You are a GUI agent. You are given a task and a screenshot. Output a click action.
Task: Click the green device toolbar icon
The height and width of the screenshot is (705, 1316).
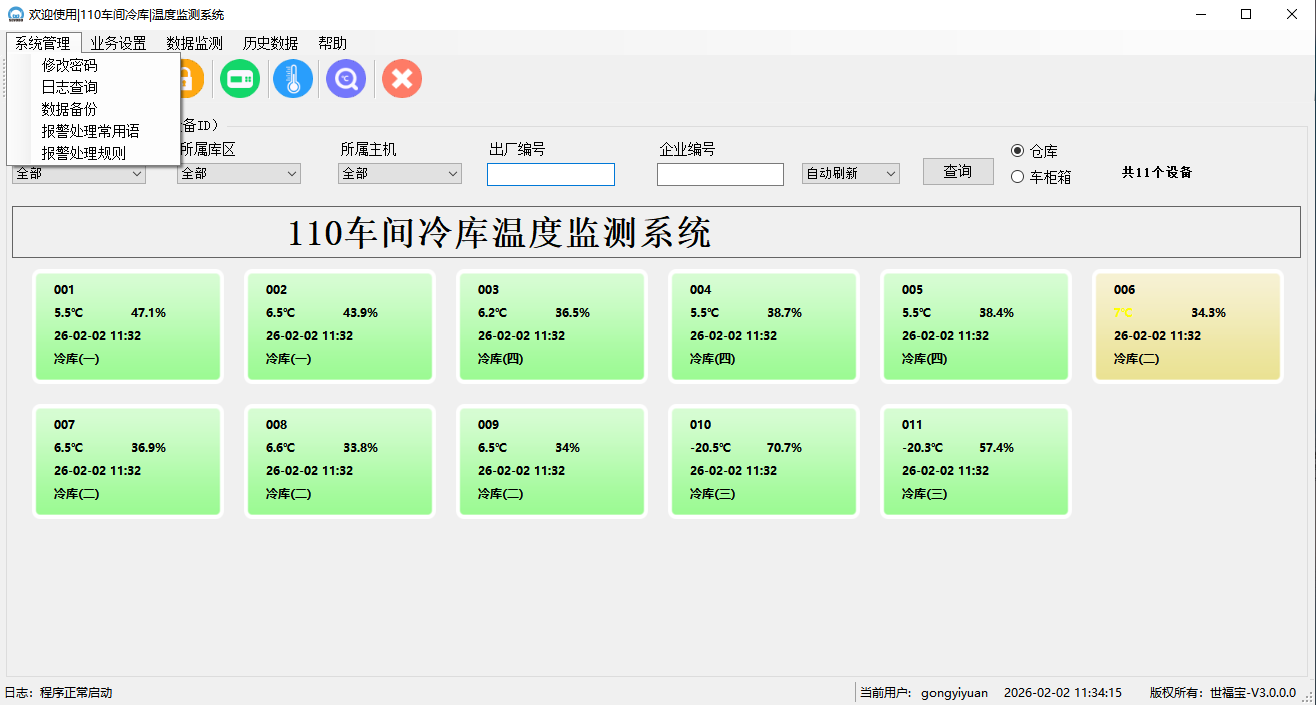pyautogui.click(x=240, y=78)
